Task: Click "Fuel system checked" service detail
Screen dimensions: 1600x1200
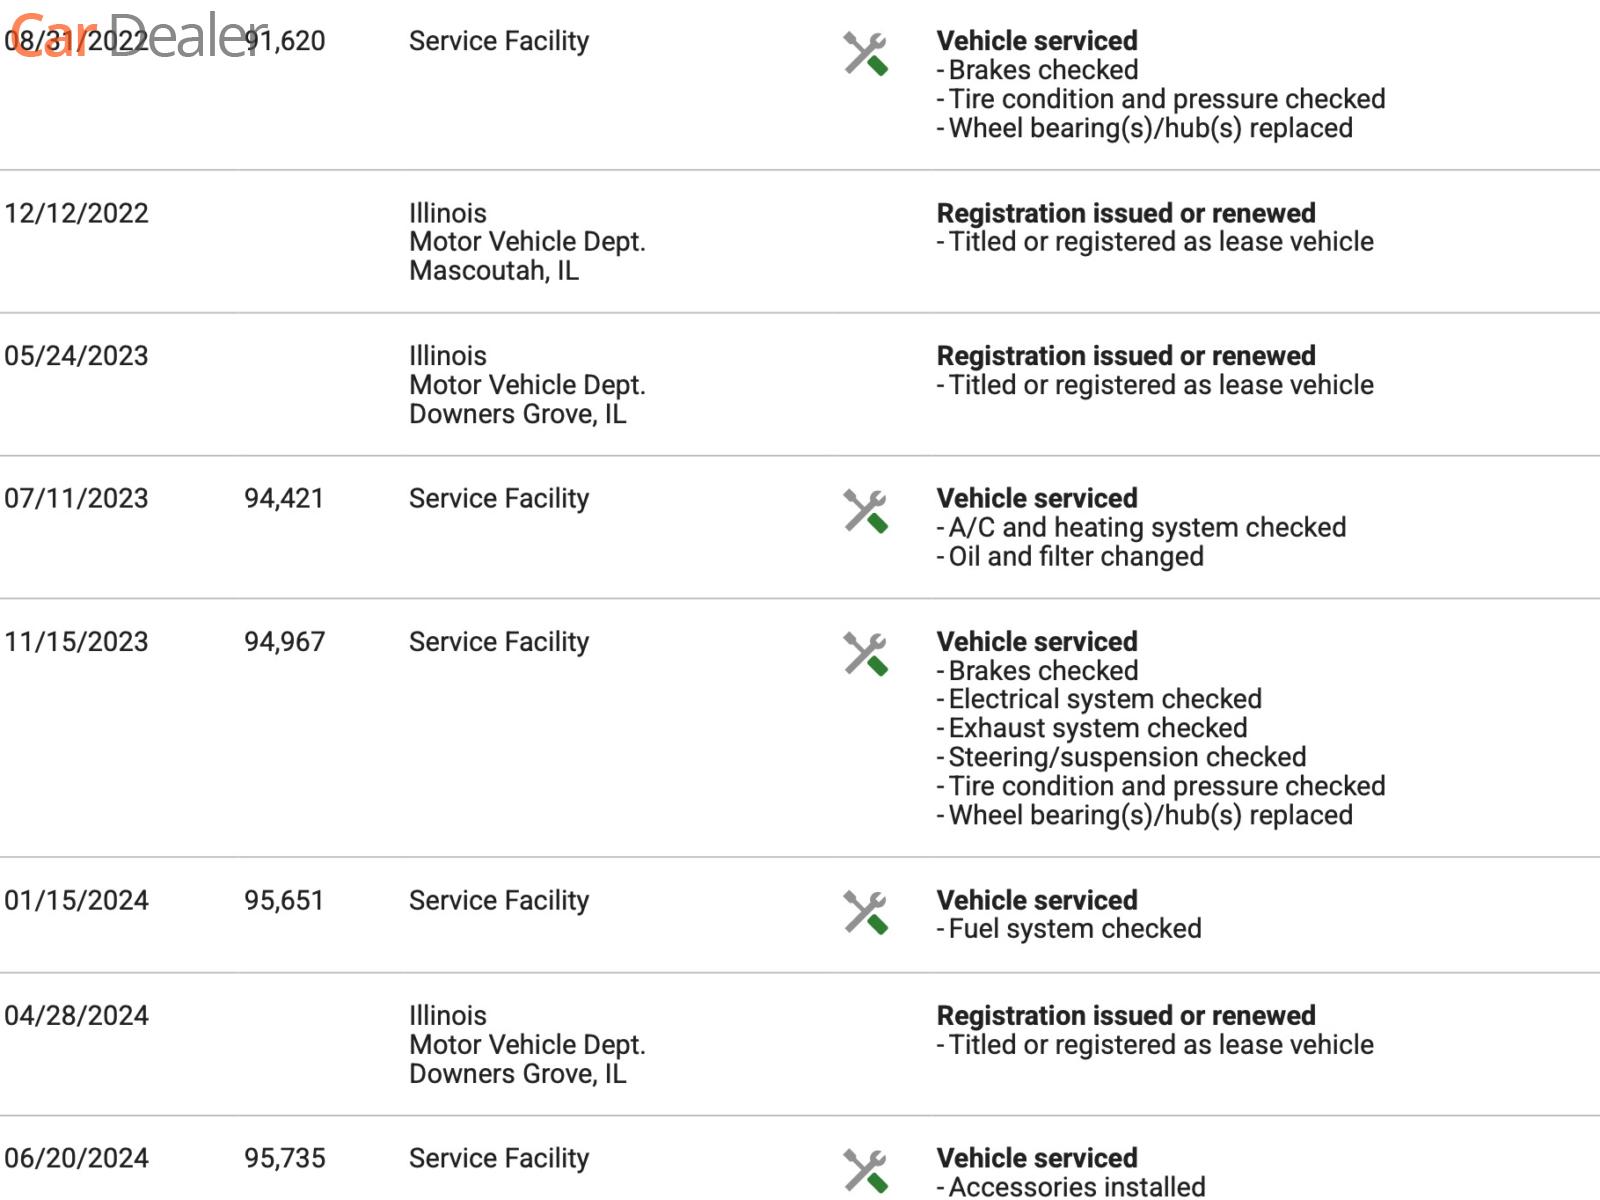Action: pyautogui.click(x=1074, y=929)
